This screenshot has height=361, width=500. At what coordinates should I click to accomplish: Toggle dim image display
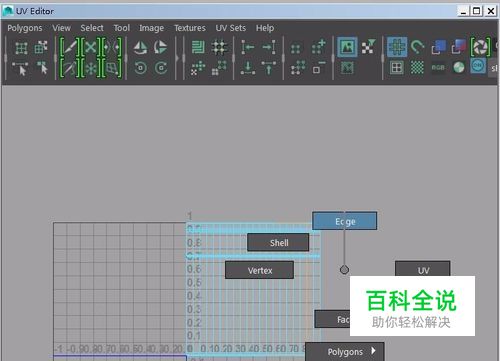click(x=347, y=68)
